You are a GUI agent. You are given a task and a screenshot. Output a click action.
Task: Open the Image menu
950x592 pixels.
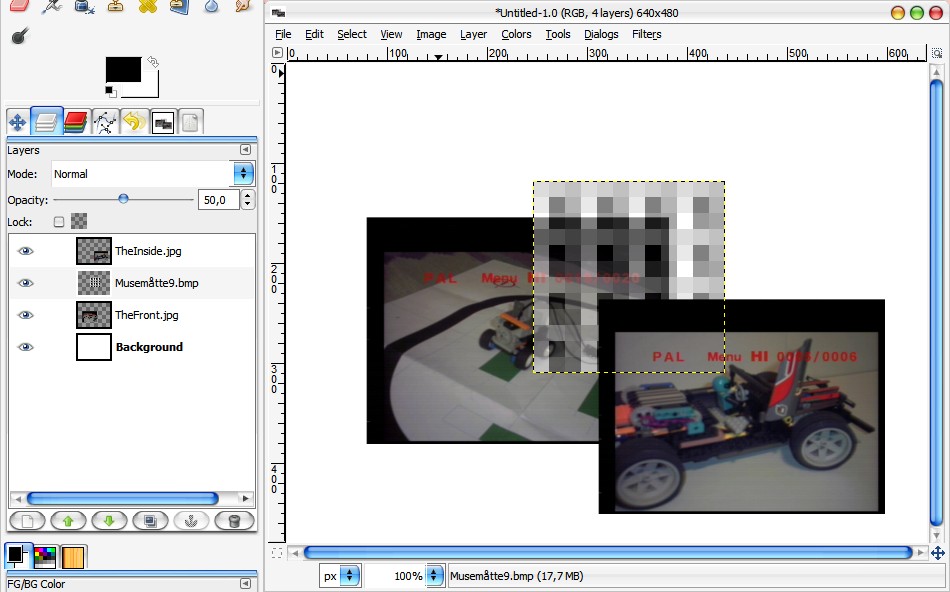click(x=431, y=34)
